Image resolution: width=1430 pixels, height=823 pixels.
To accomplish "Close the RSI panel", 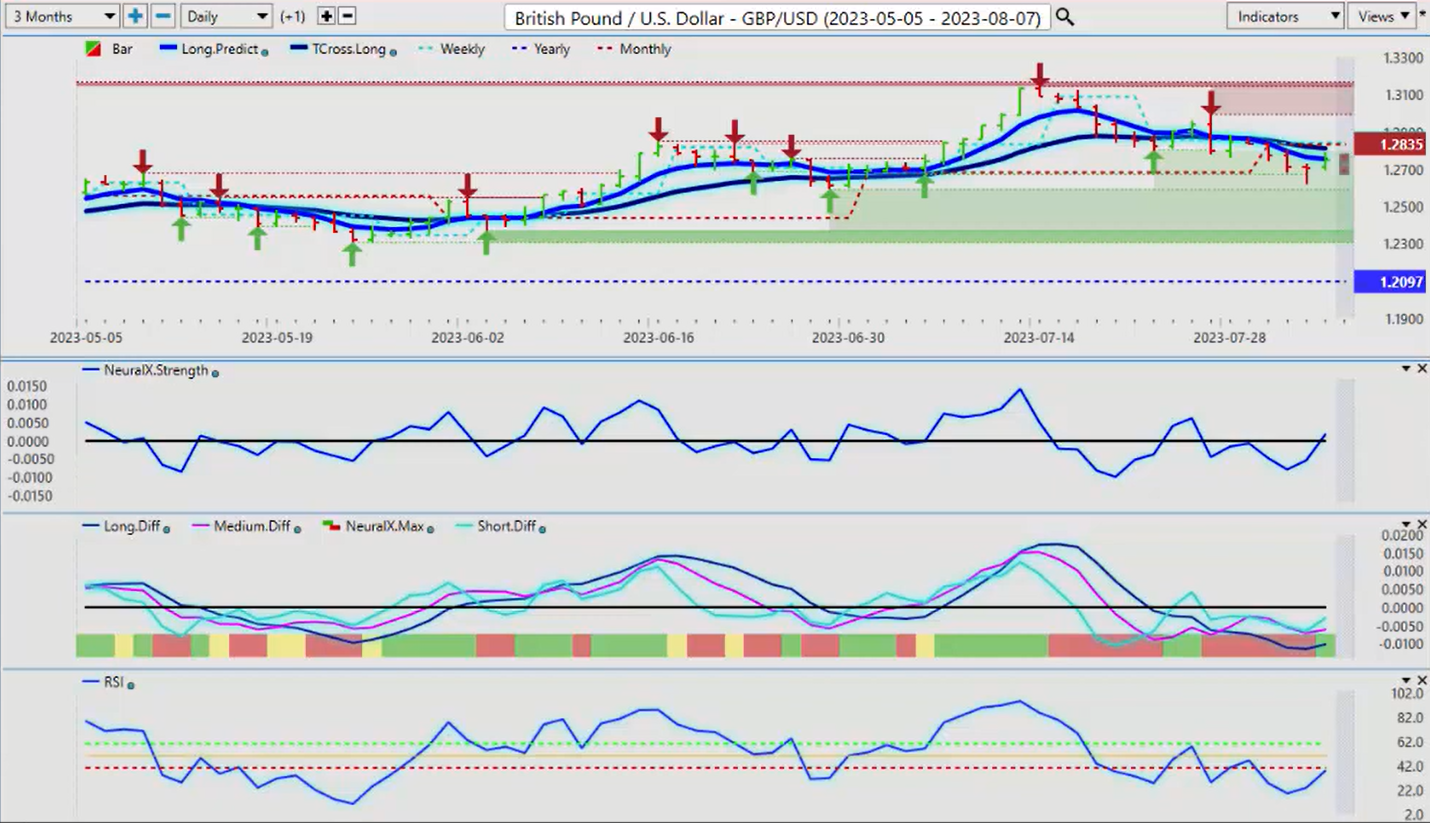I will (1422, 680).
